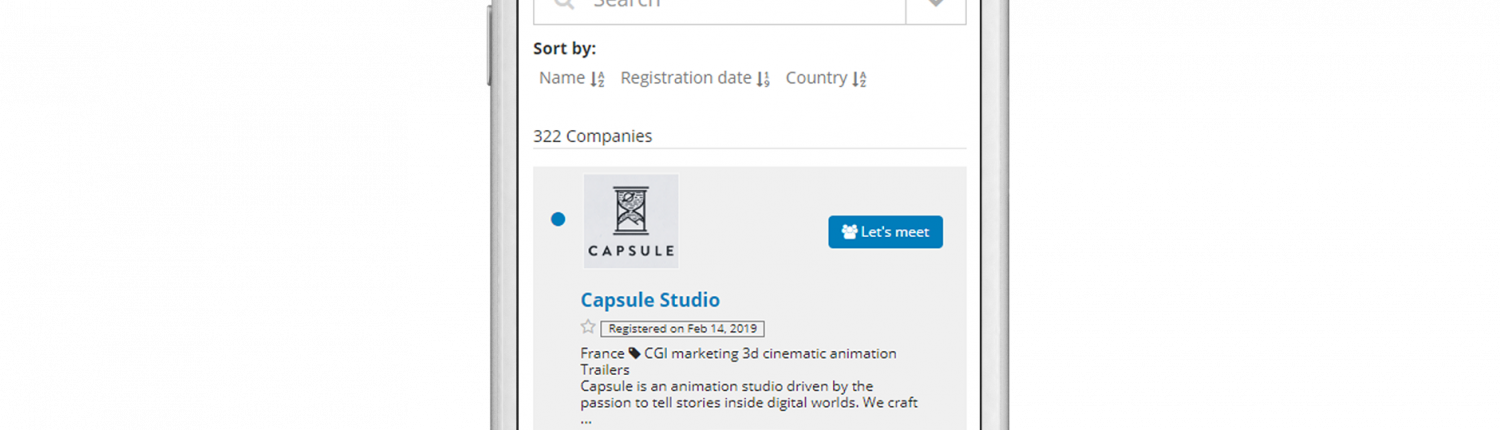Sort companies by Country
This screenshot has width=1500, height=430.
[x=826, y=78]
